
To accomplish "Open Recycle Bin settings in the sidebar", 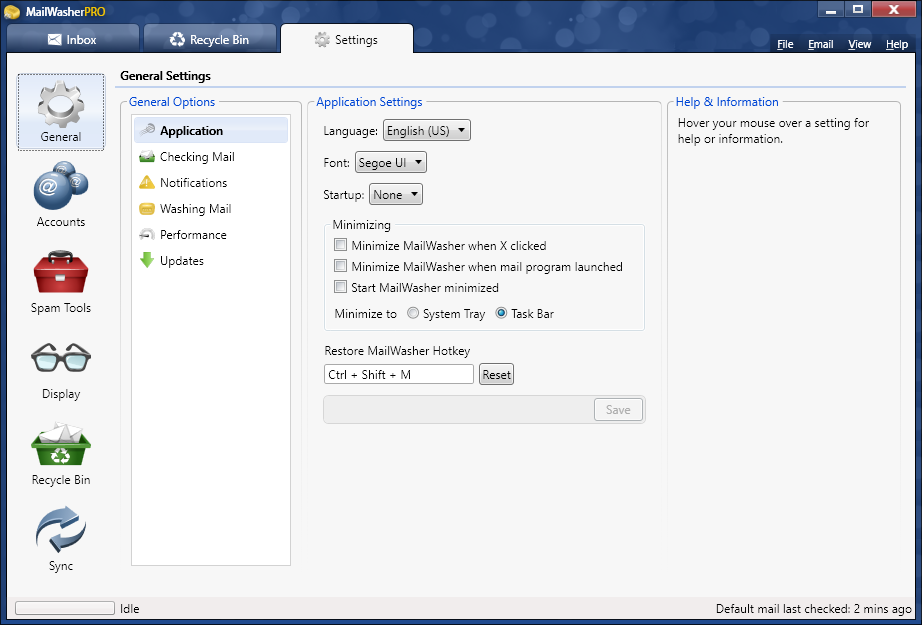I will [x=61, y=454].
